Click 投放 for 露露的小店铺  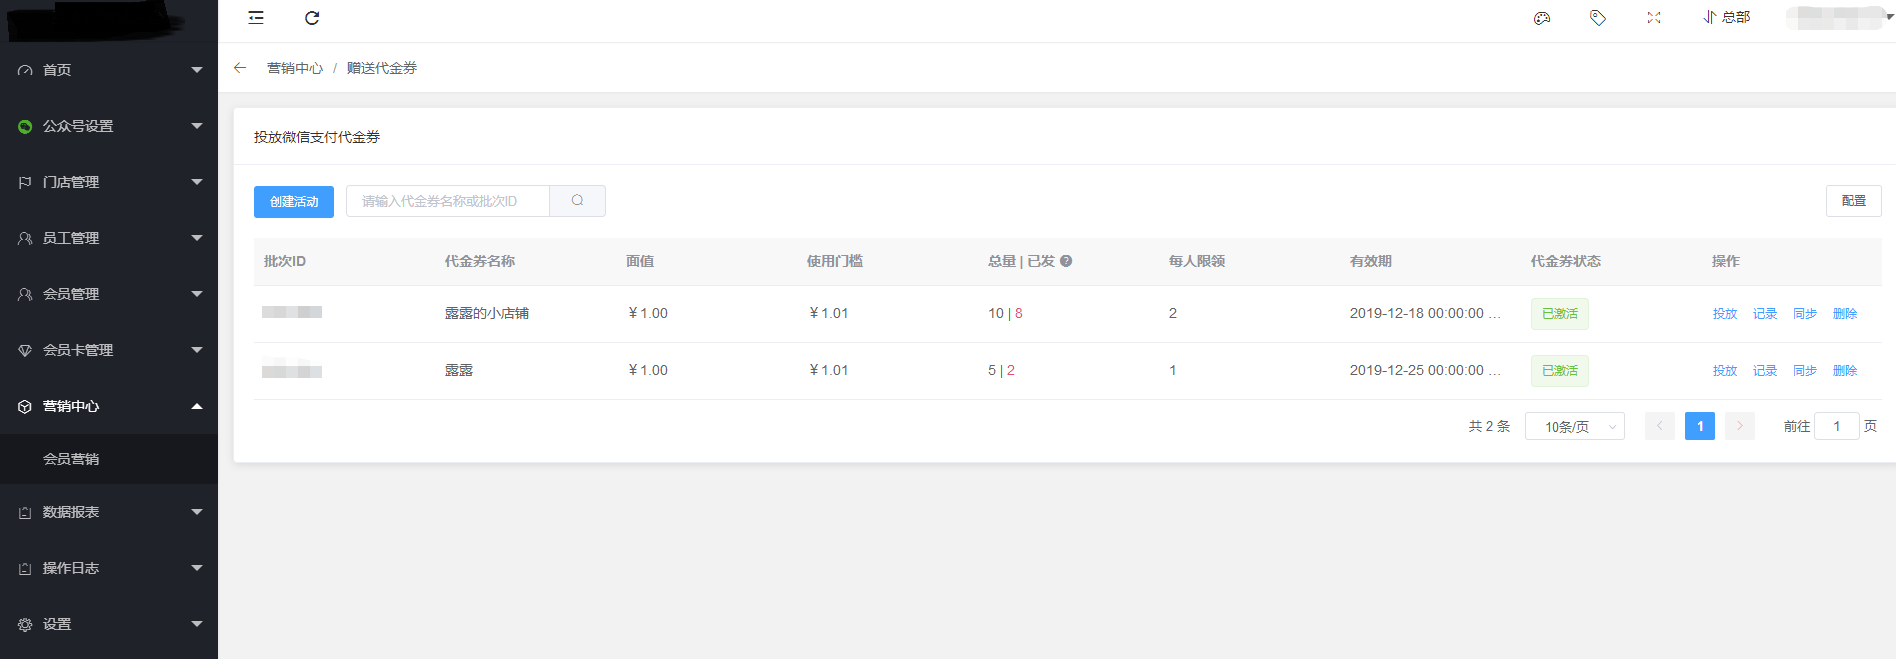(1725, 314)
